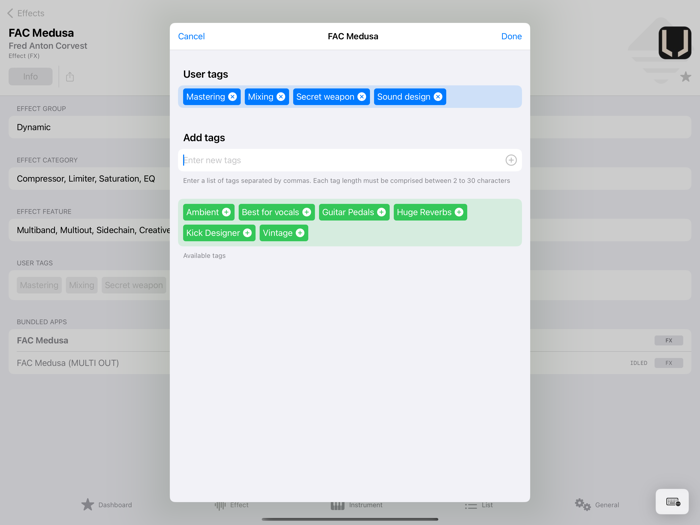
Task: Tap FX badge on MULTI OUT row
Action: click(x=668, y=363)
